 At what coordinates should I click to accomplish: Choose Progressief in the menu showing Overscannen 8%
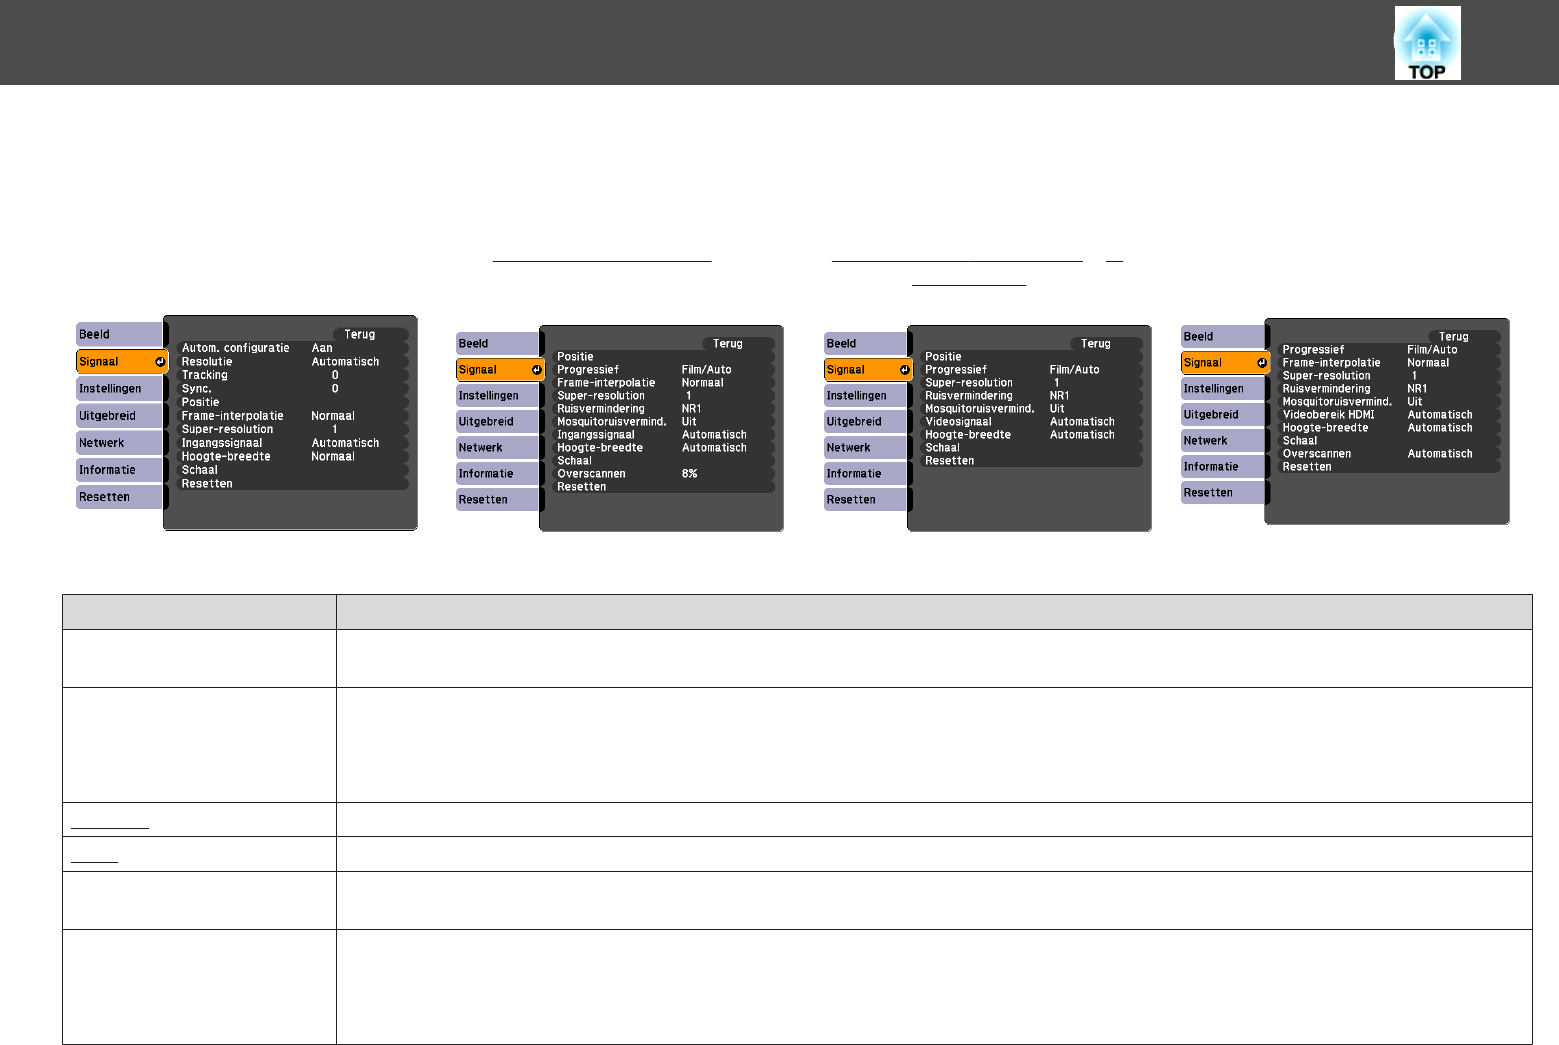(x=663, y=370)
